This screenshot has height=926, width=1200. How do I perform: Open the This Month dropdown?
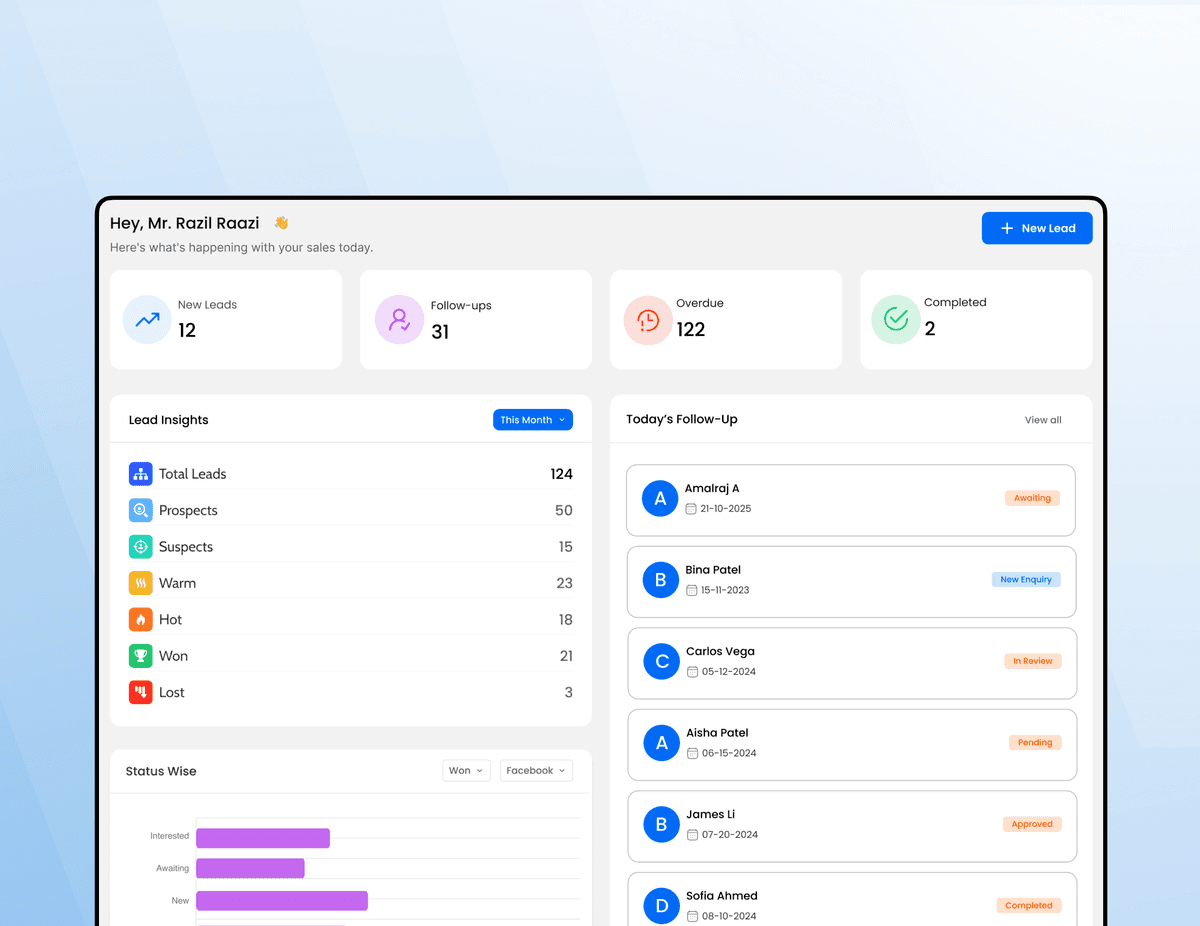coord(533,420)
